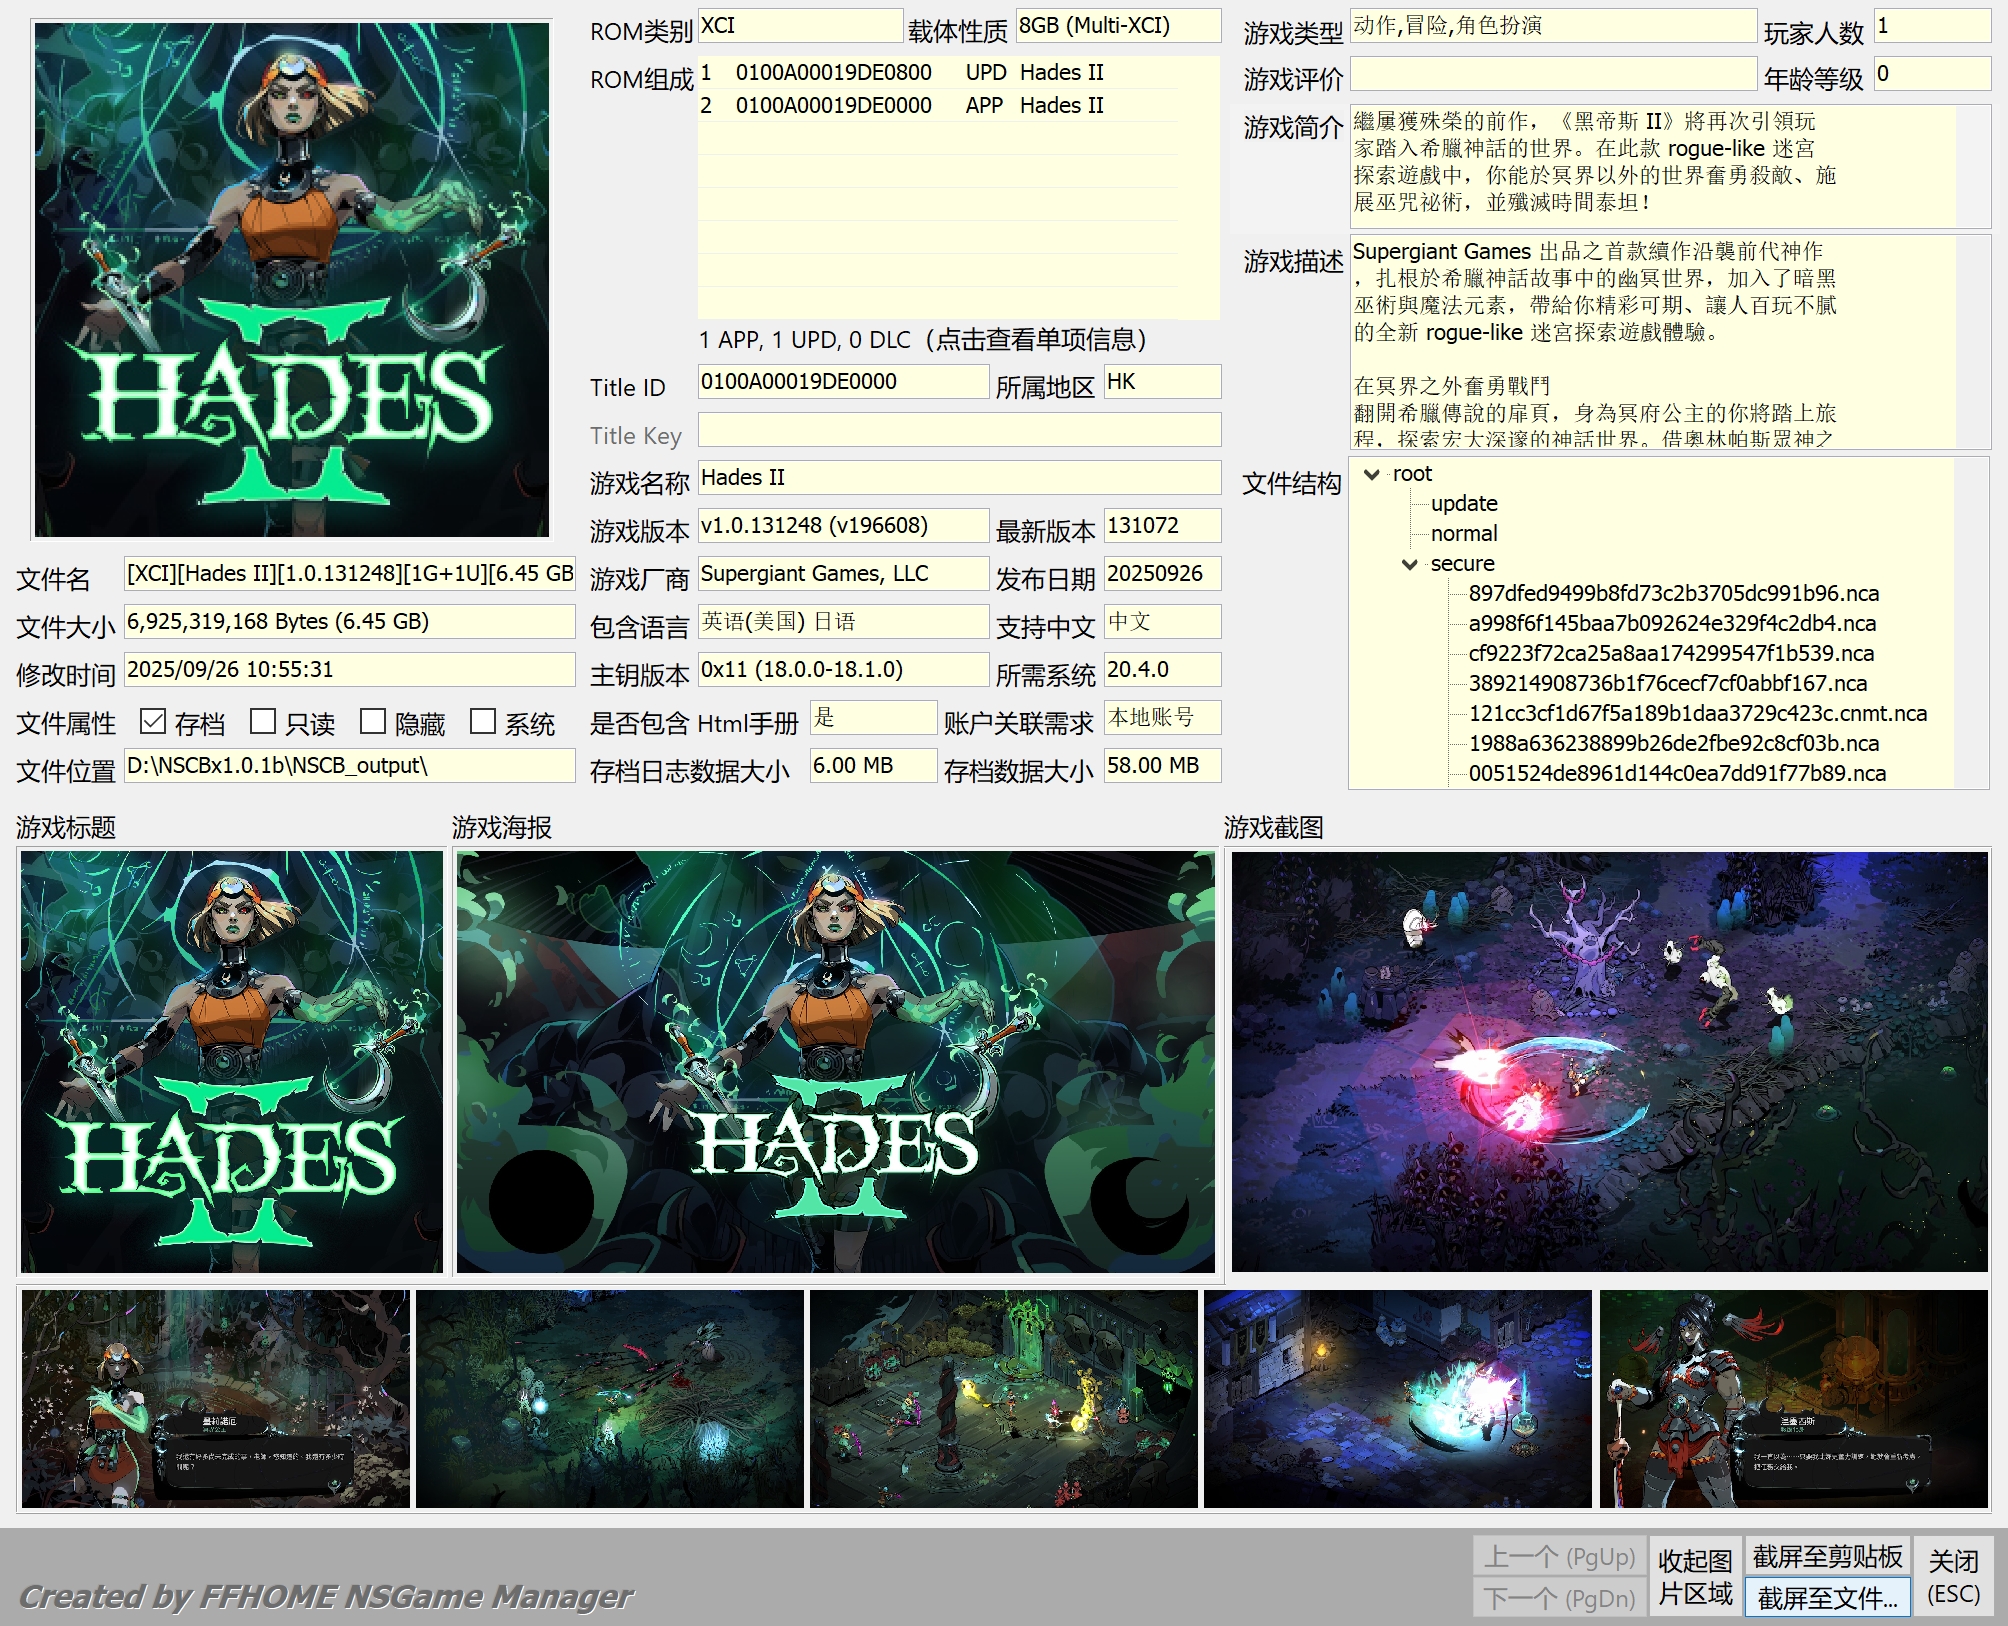
Task: Click the Title ID input field
Action: pyautogui.click(x=842, y=382)
